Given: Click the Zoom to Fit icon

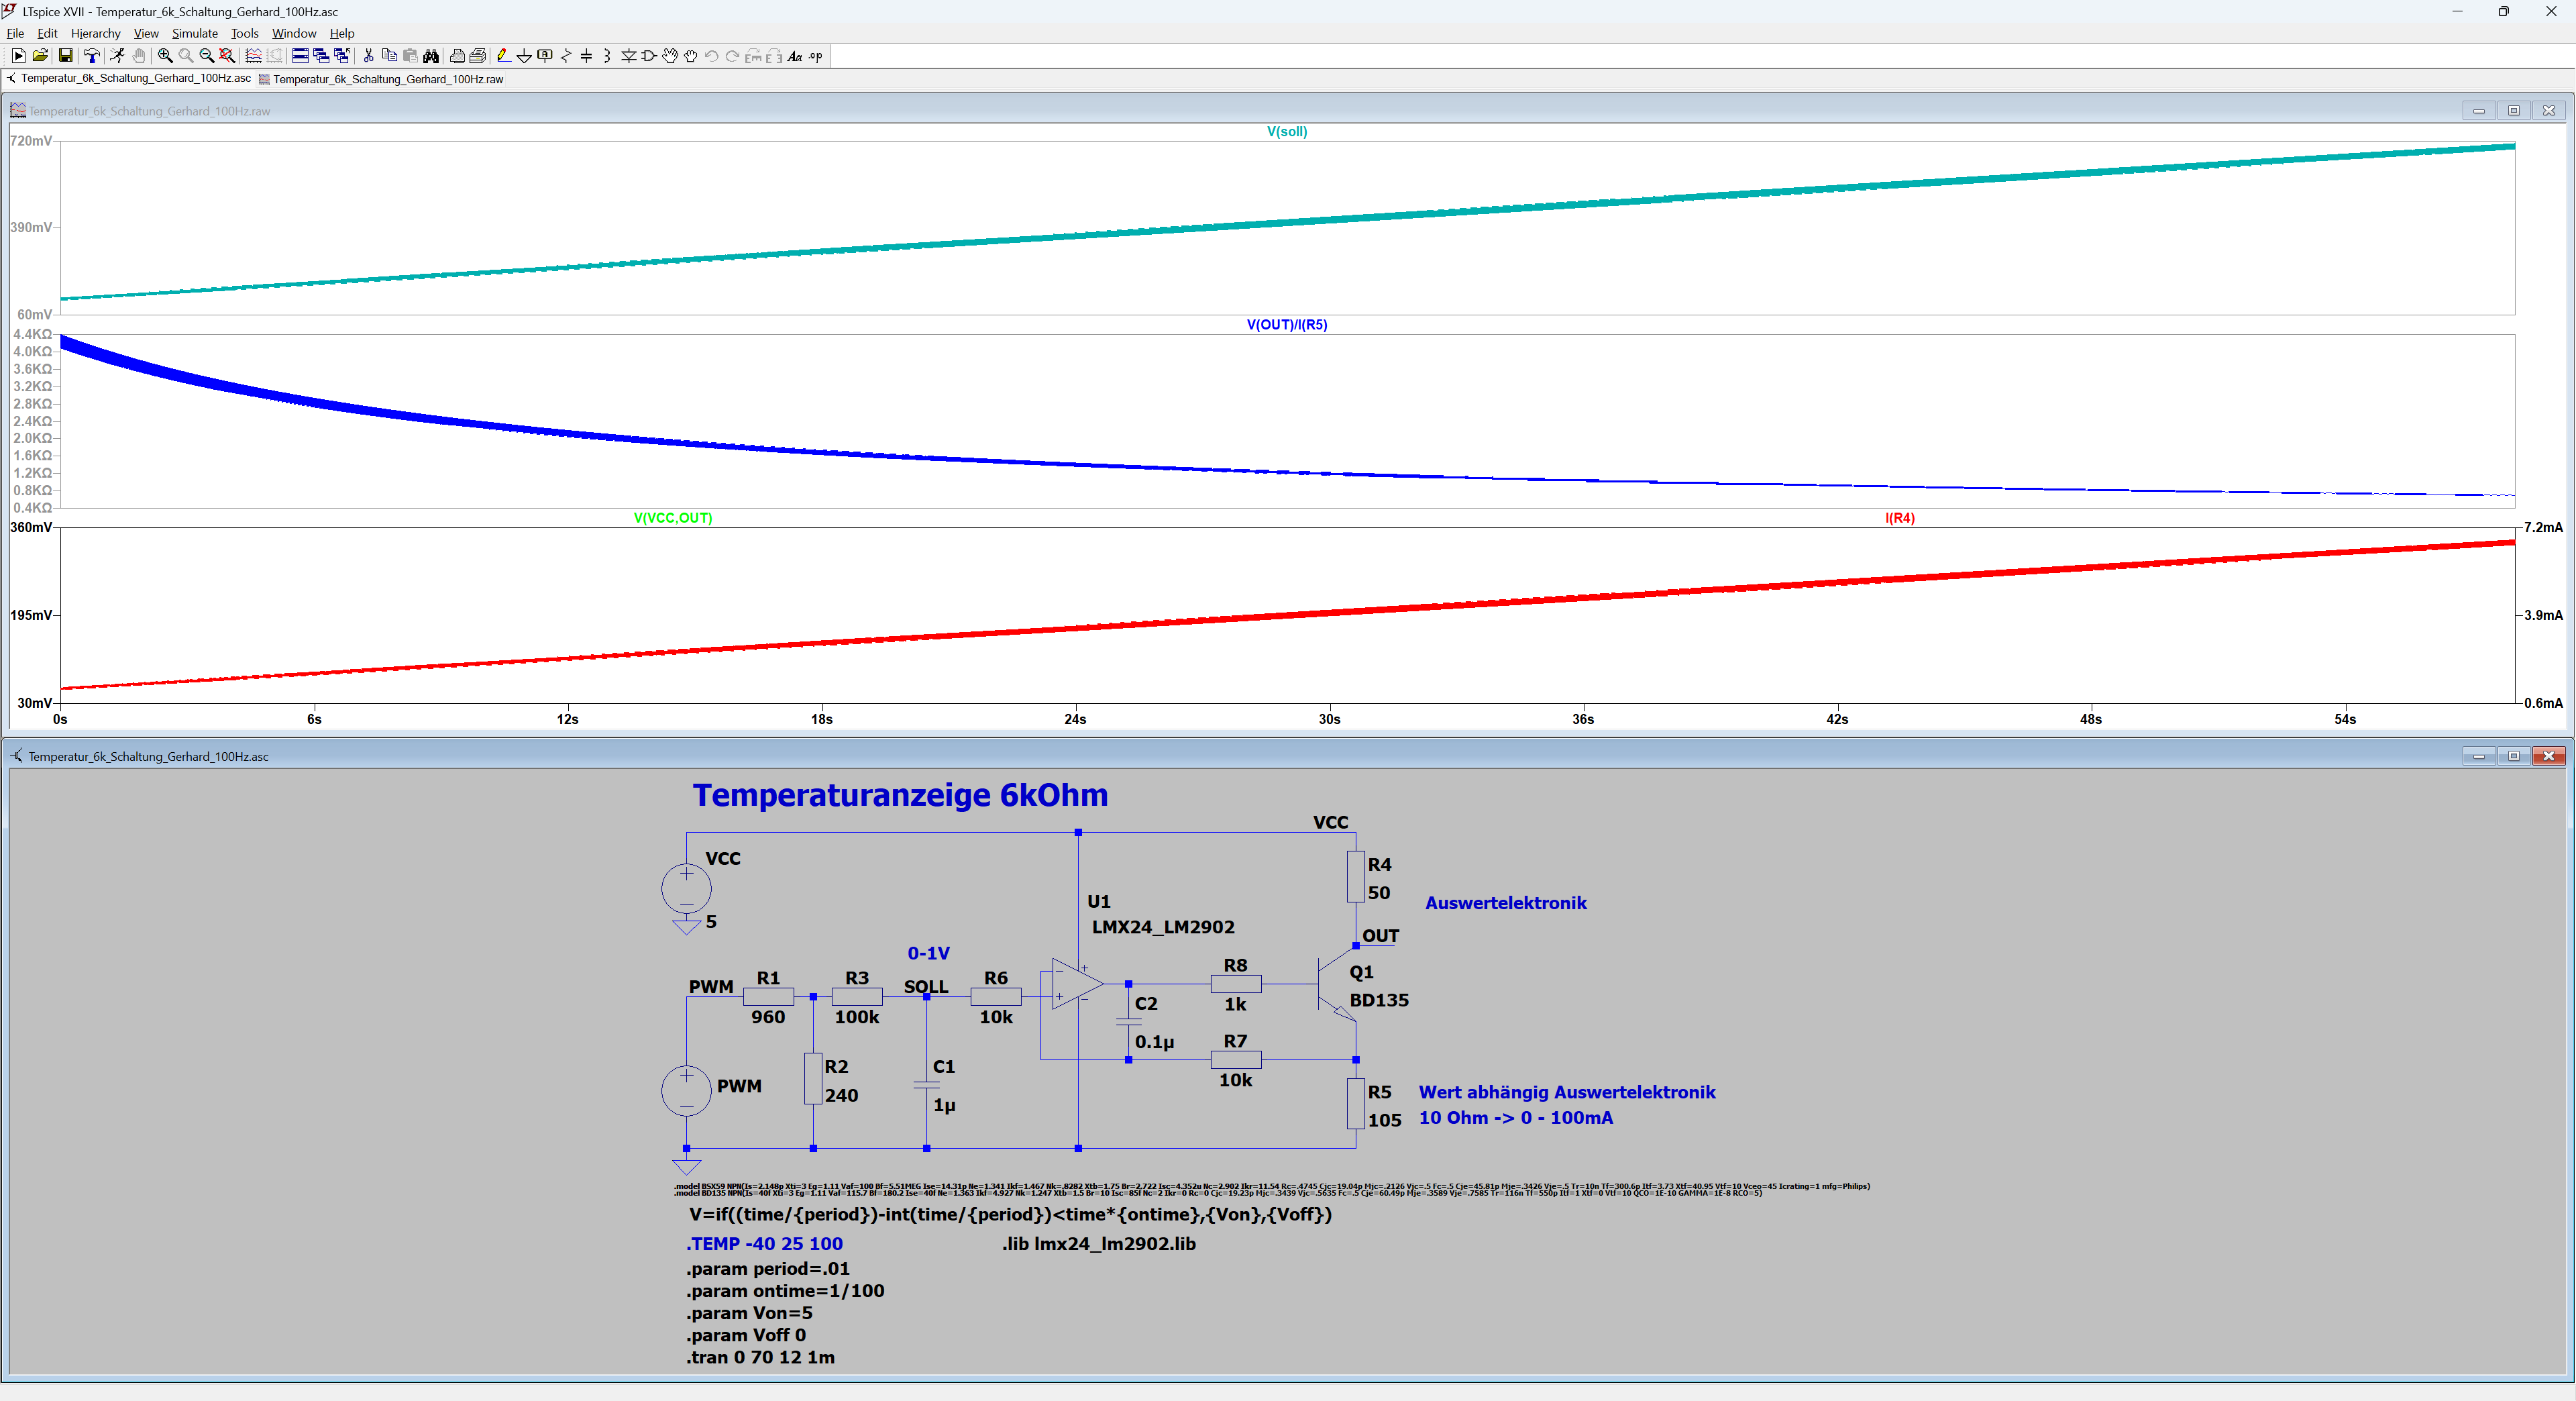Looking at the screenshot, I should [x=227, y=56].
